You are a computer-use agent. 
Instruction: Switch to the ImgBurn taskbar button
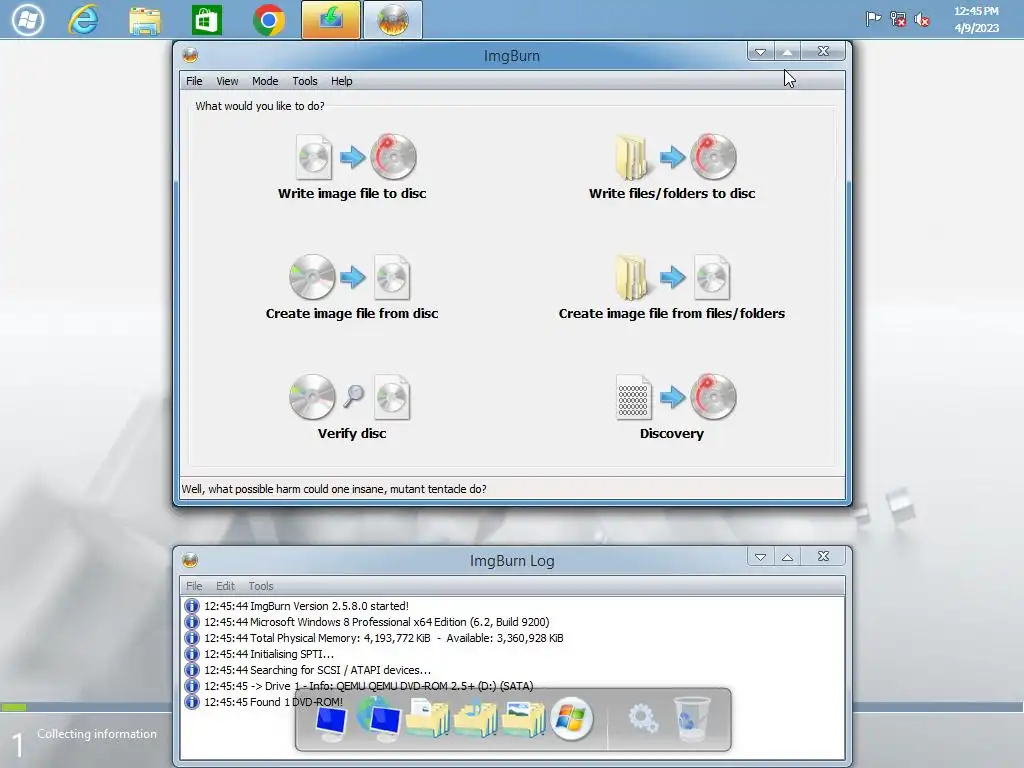pos(392,20)
